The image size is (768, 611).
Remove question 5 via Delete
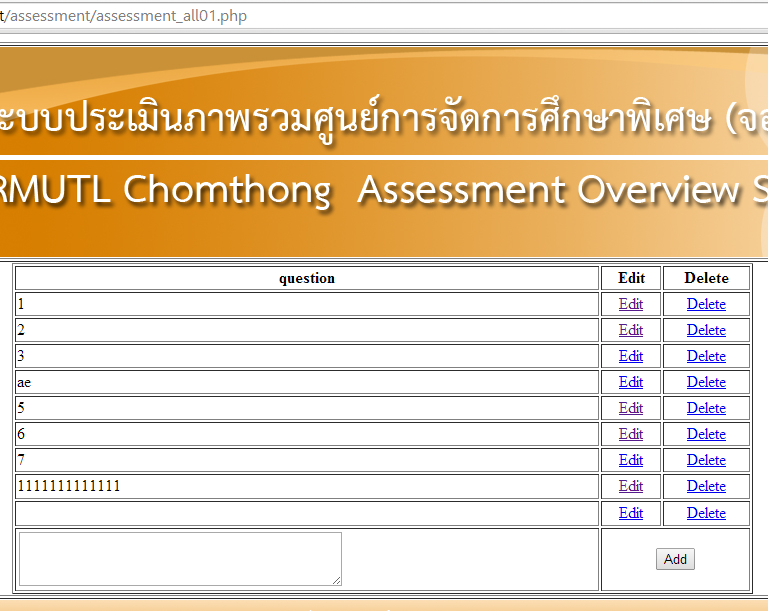pos(706,408)
